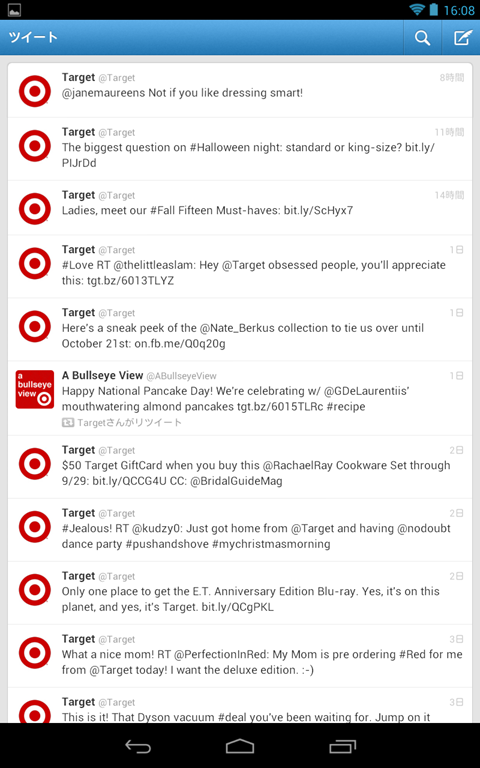Tap the Android back navigation icon
480x768 pixels.
138,746
